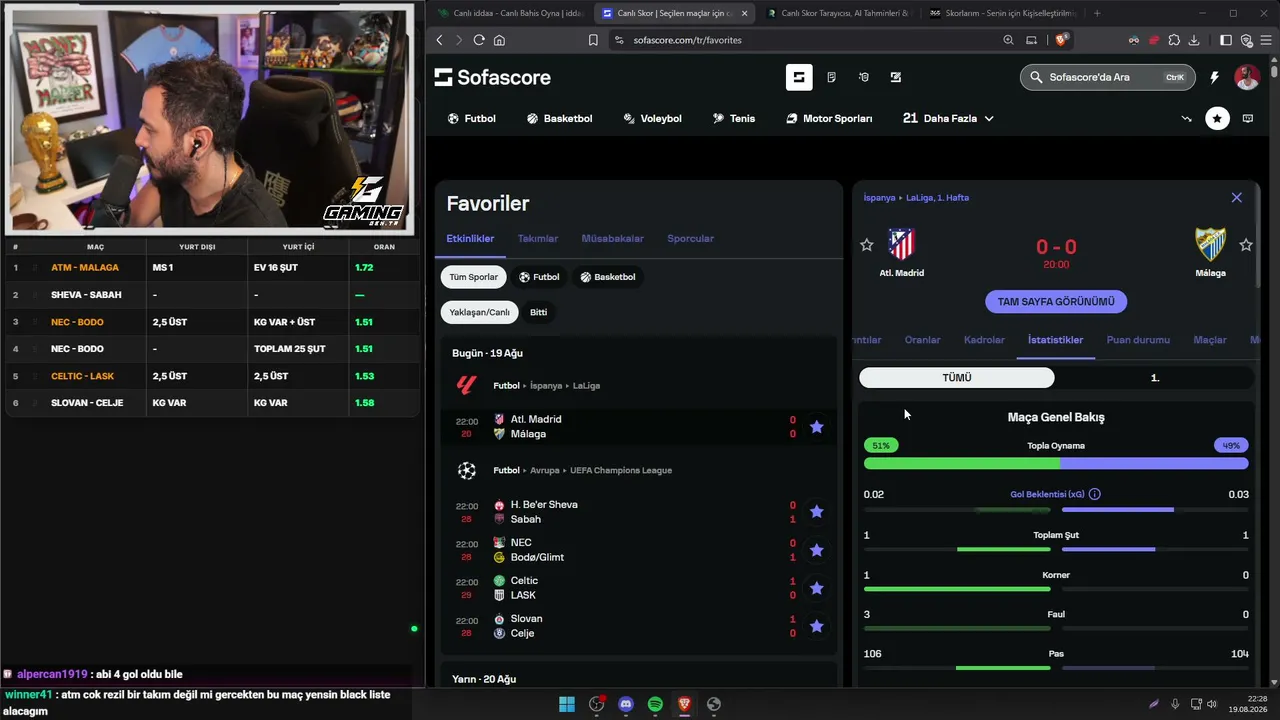Unfavorite the Slovan – Celje match star
Screen dimensions: 1280x720
816,626
